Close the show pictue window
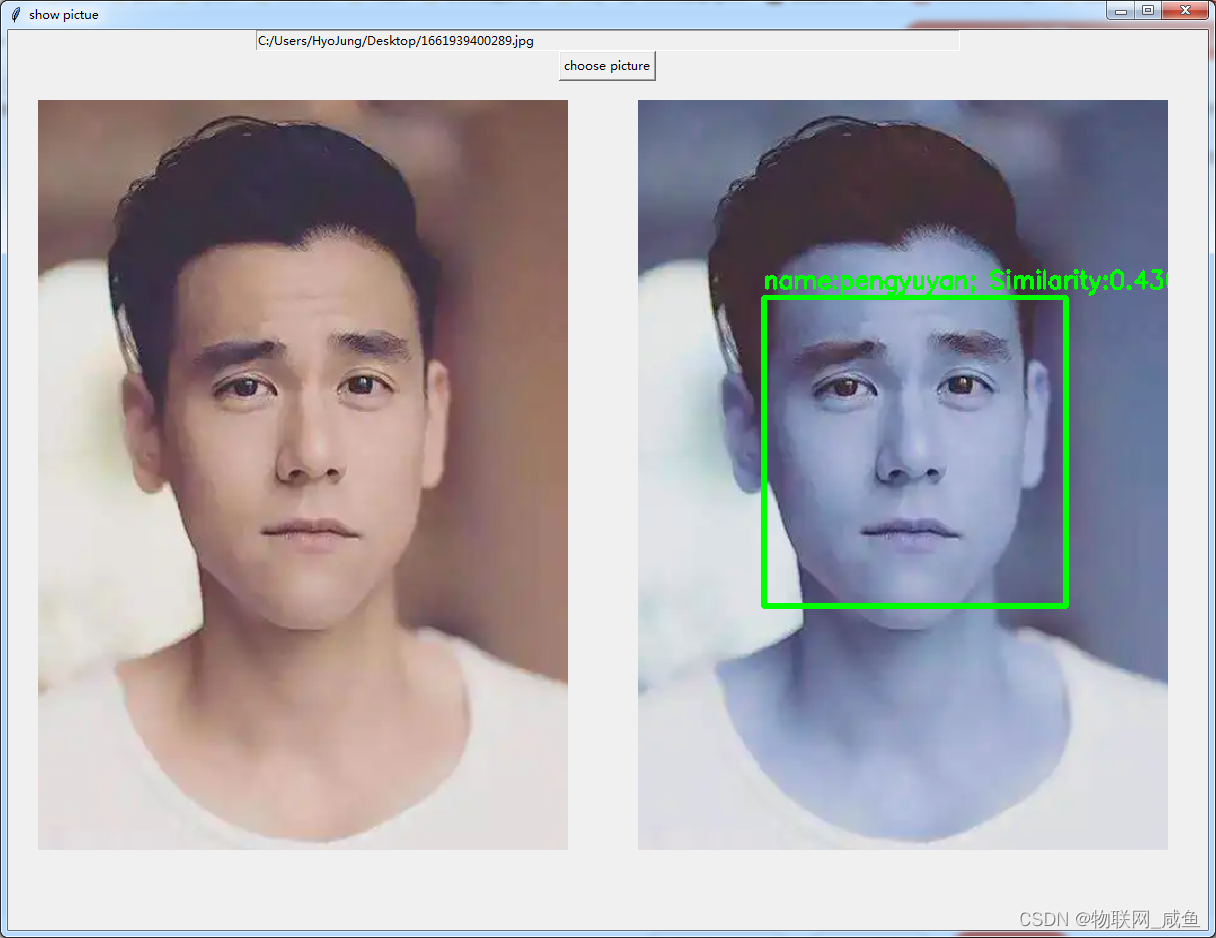This screenshot has height=938, width=1216. pos(1185,11)
